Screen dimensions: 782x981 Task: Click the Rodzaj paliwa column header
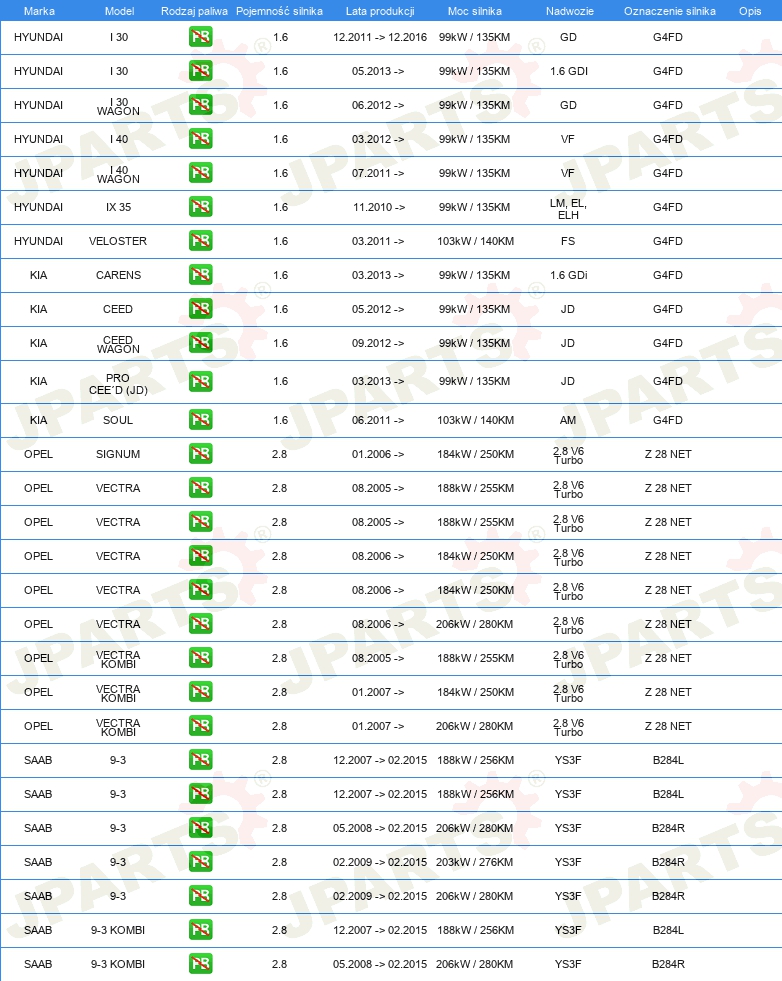[x=194, y=11]
